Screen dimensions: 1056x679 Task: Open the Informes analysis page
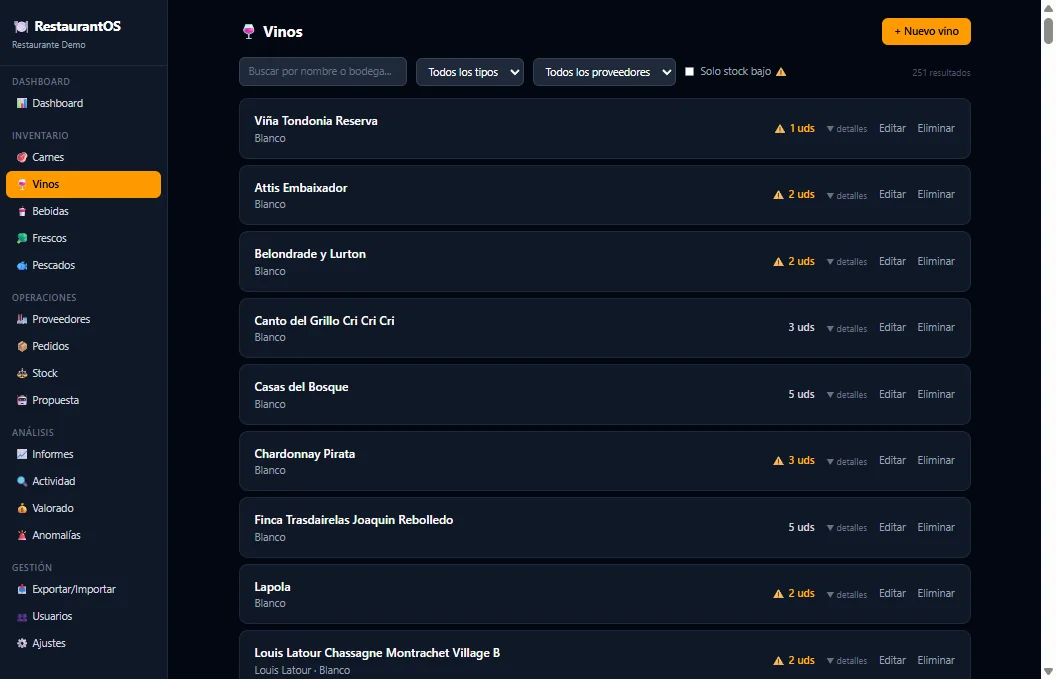84,454
